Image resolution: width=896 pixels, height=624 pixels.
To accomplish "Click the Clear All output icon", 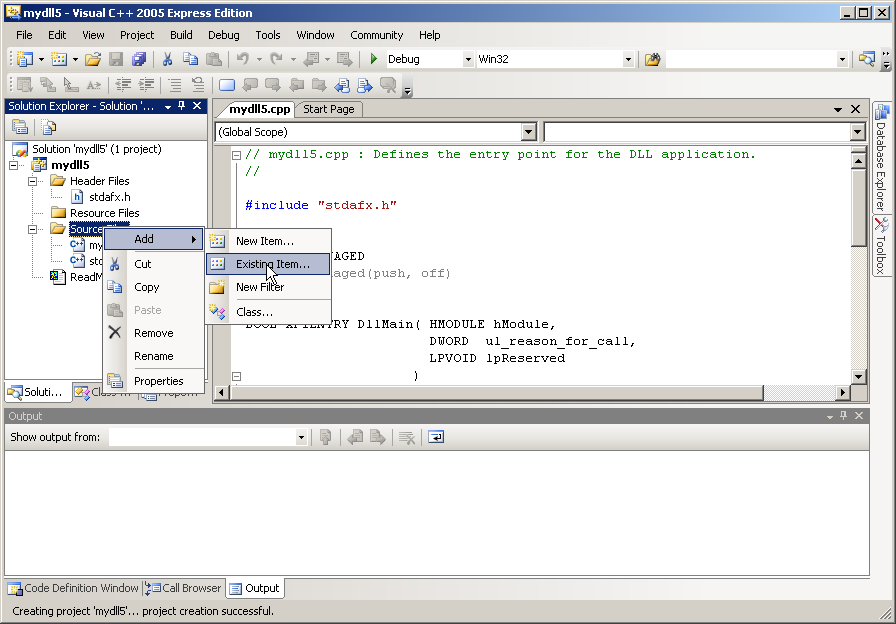I will tap(407, 437).
